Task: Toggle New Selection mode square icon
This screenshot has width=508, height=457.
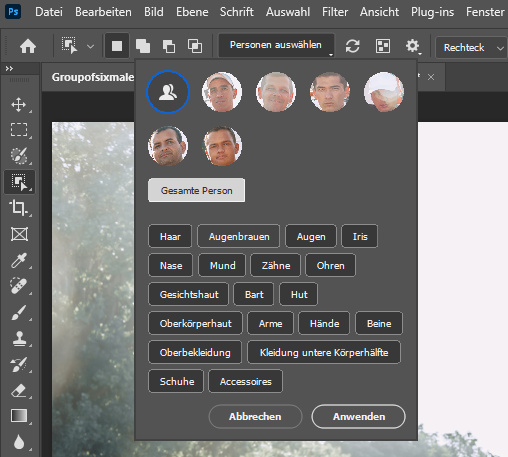Action: tap(117, 46)
